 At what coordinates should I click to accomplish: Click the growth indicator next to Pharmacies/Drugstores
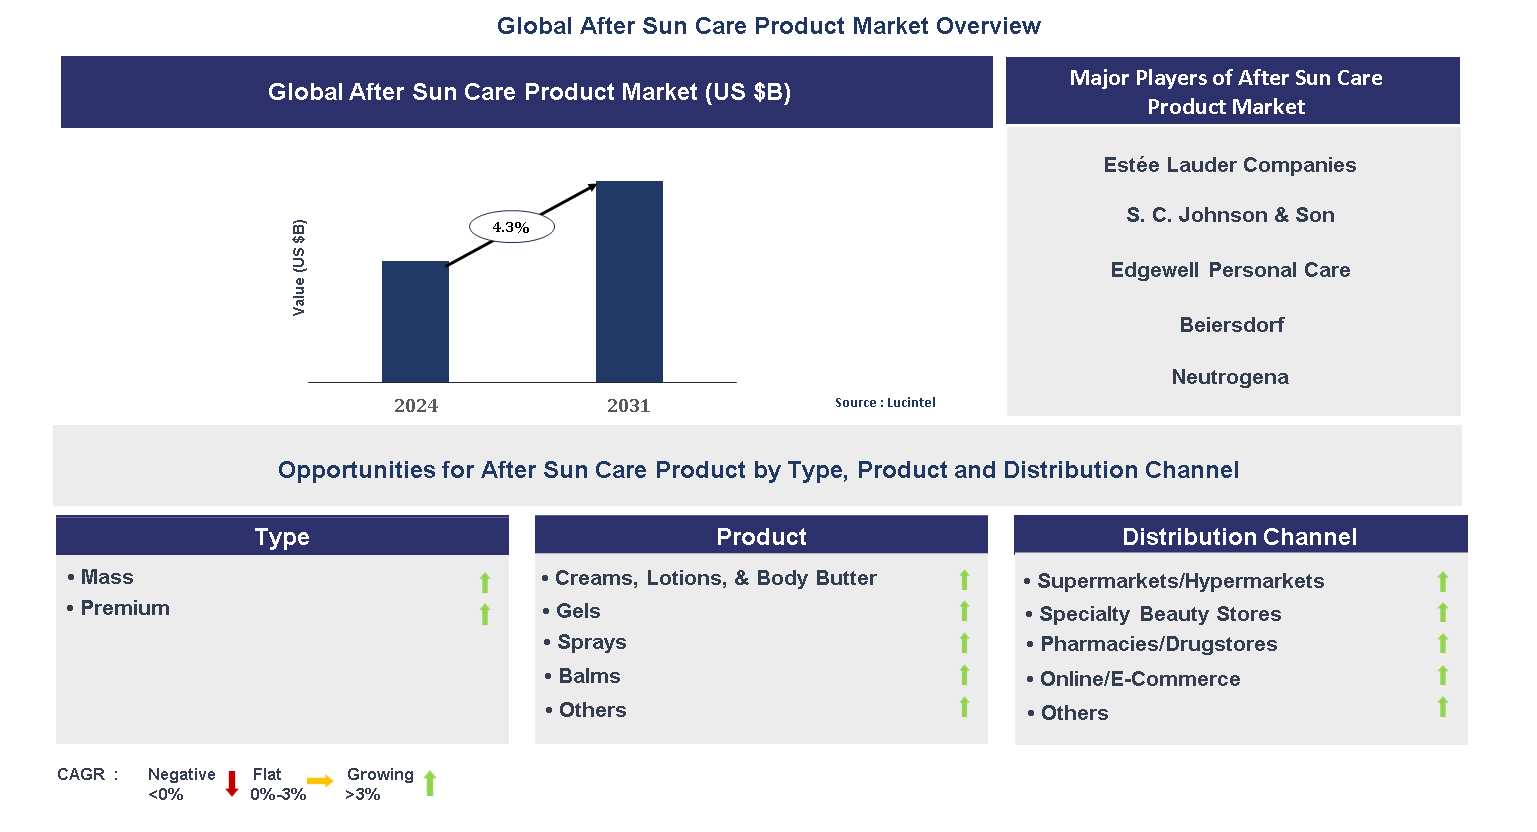pyautogui.click(x=1442, y=644)
